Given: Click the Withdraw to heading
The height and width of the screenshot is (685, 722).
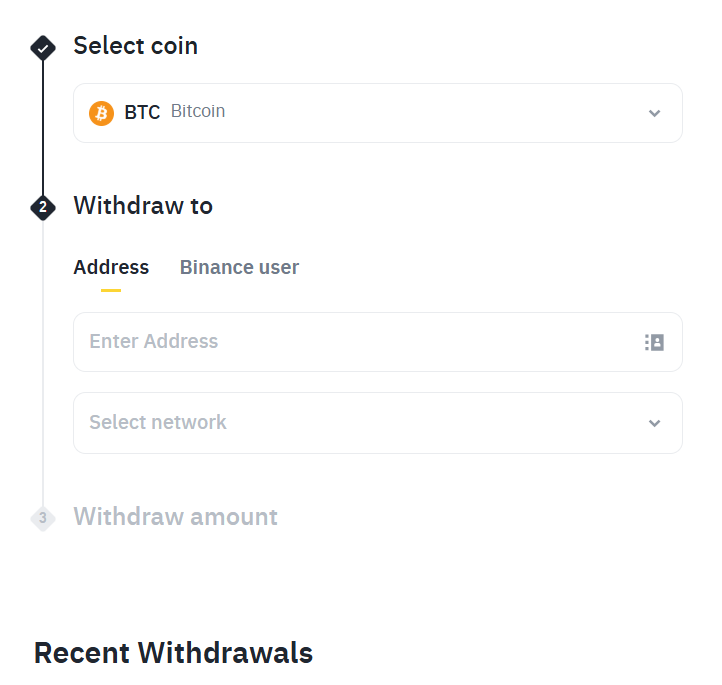Looking at the screenshot, I should pyautogui.click(x=143, y=206).
